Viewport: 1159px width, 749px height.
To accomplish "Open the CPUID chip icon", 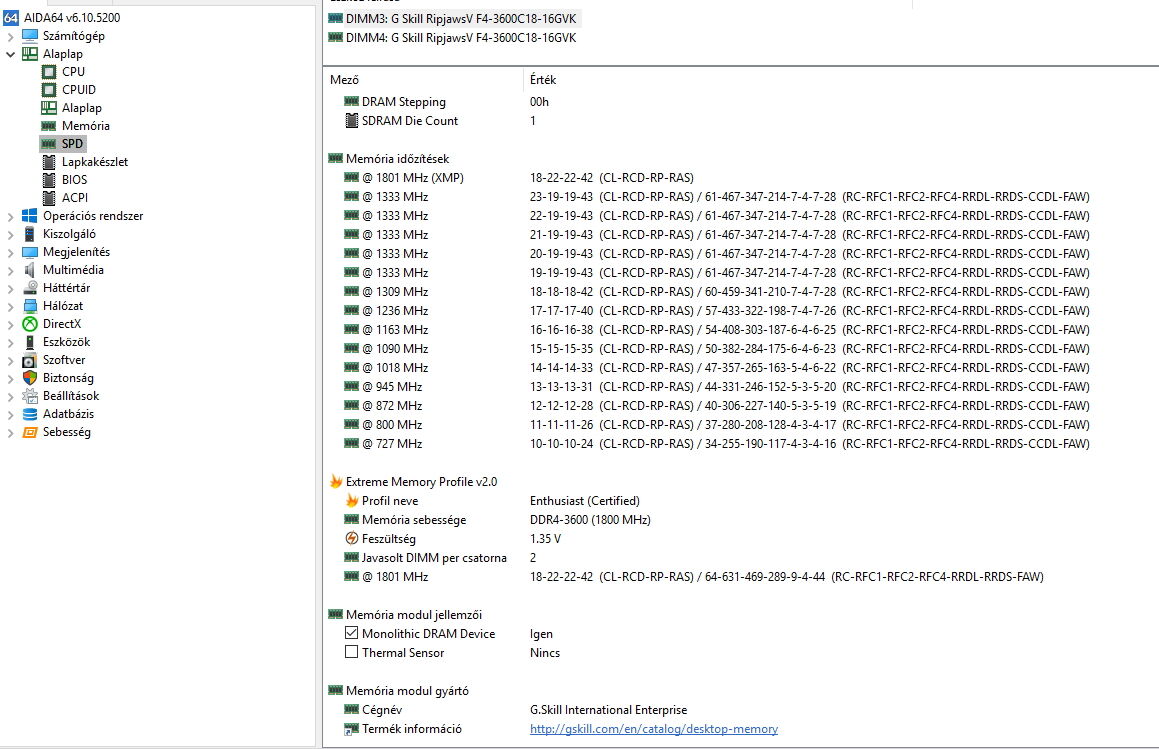I will [49, 89].
